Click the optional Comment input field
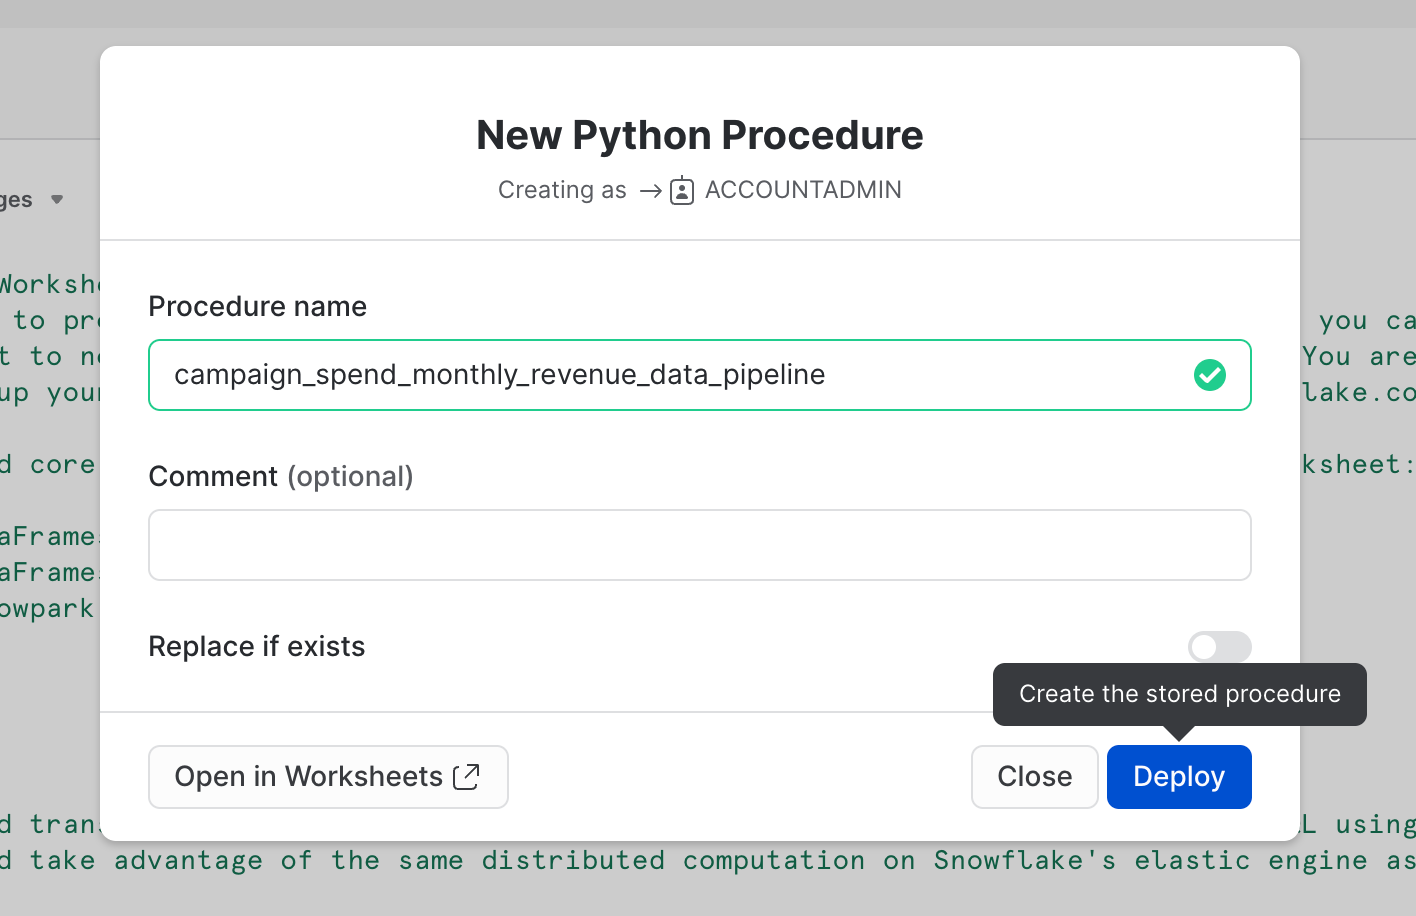Image resolution: width=1416 pixels, height=916 pixels. [699, 544]
